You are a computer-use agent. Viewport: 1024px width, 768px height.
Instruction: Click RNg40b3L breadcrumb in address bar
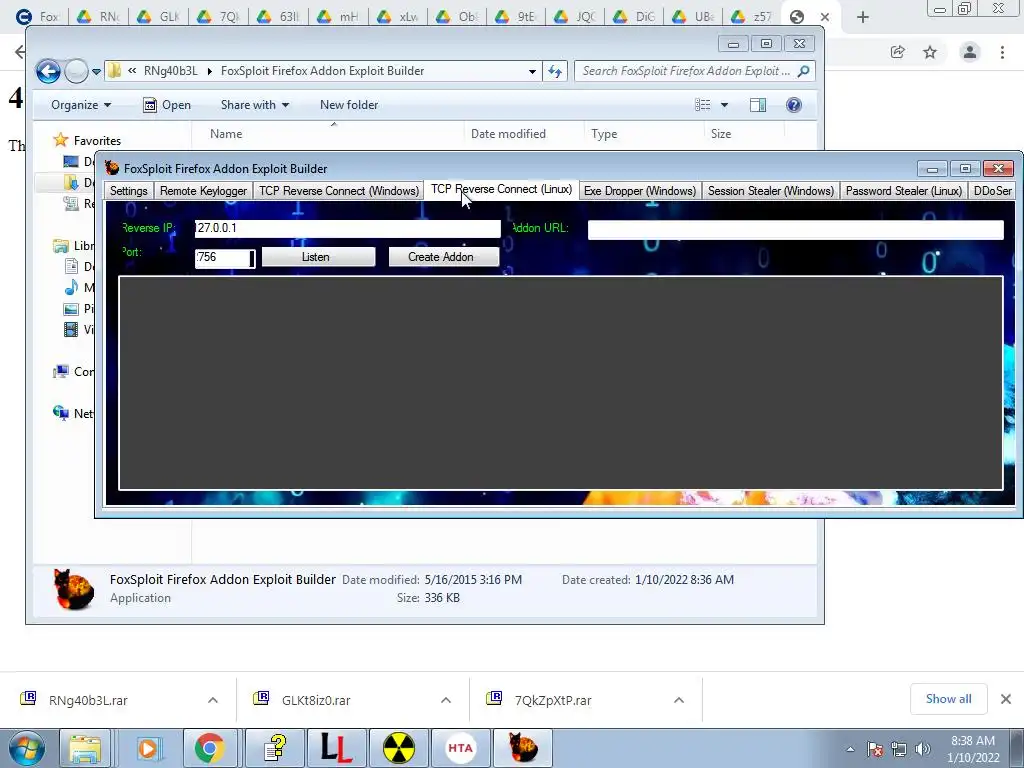tap(170, 71)
